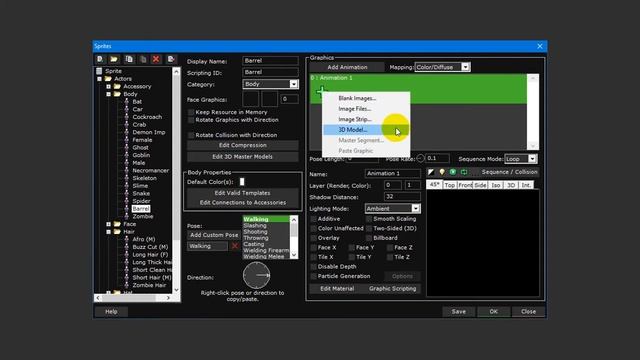Click the toolbar icon right of red X

(171, 59)
